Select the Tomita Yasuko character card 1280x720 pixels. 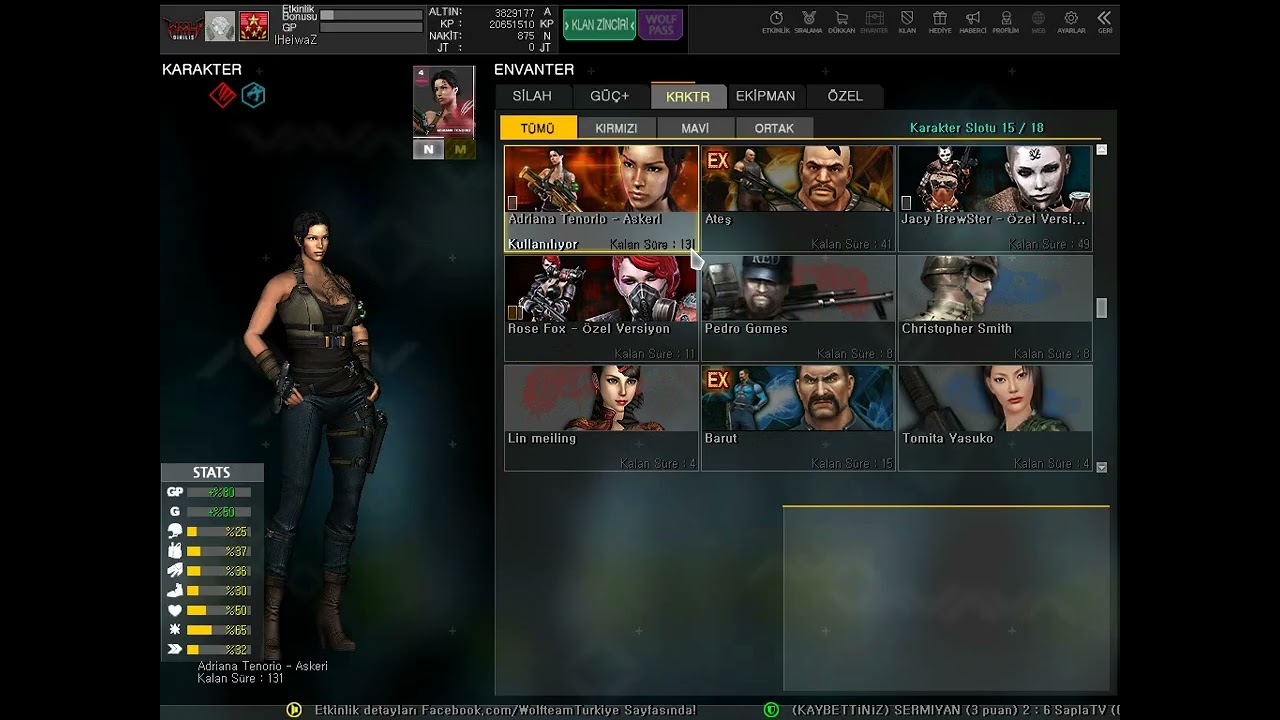pos(995,417)
